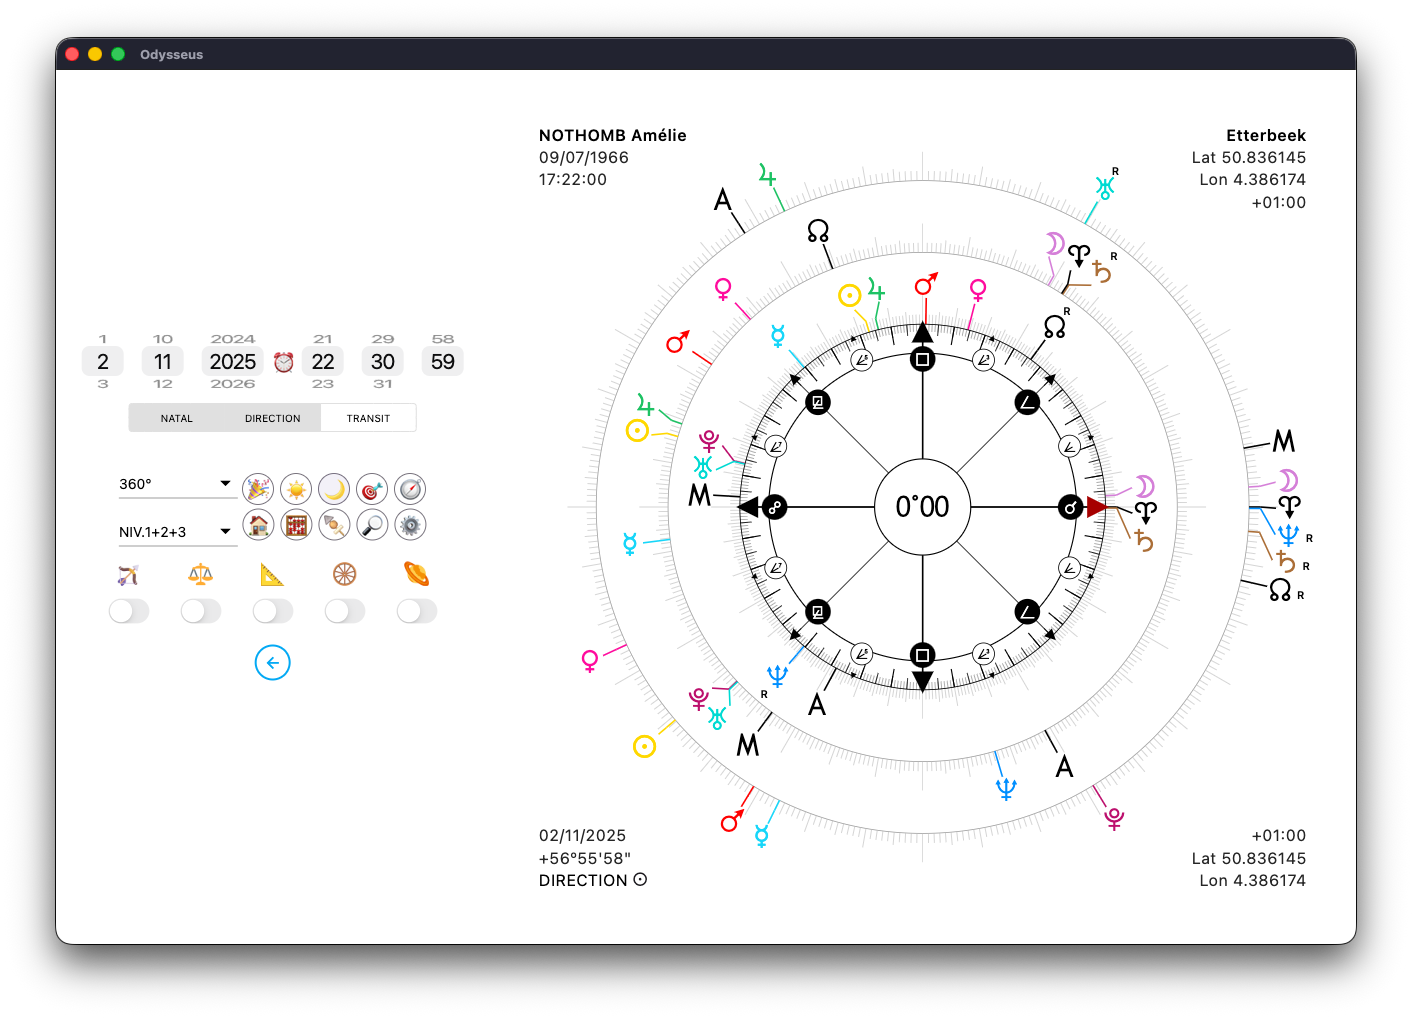Switch to the NATAL tab

(177, 418)
